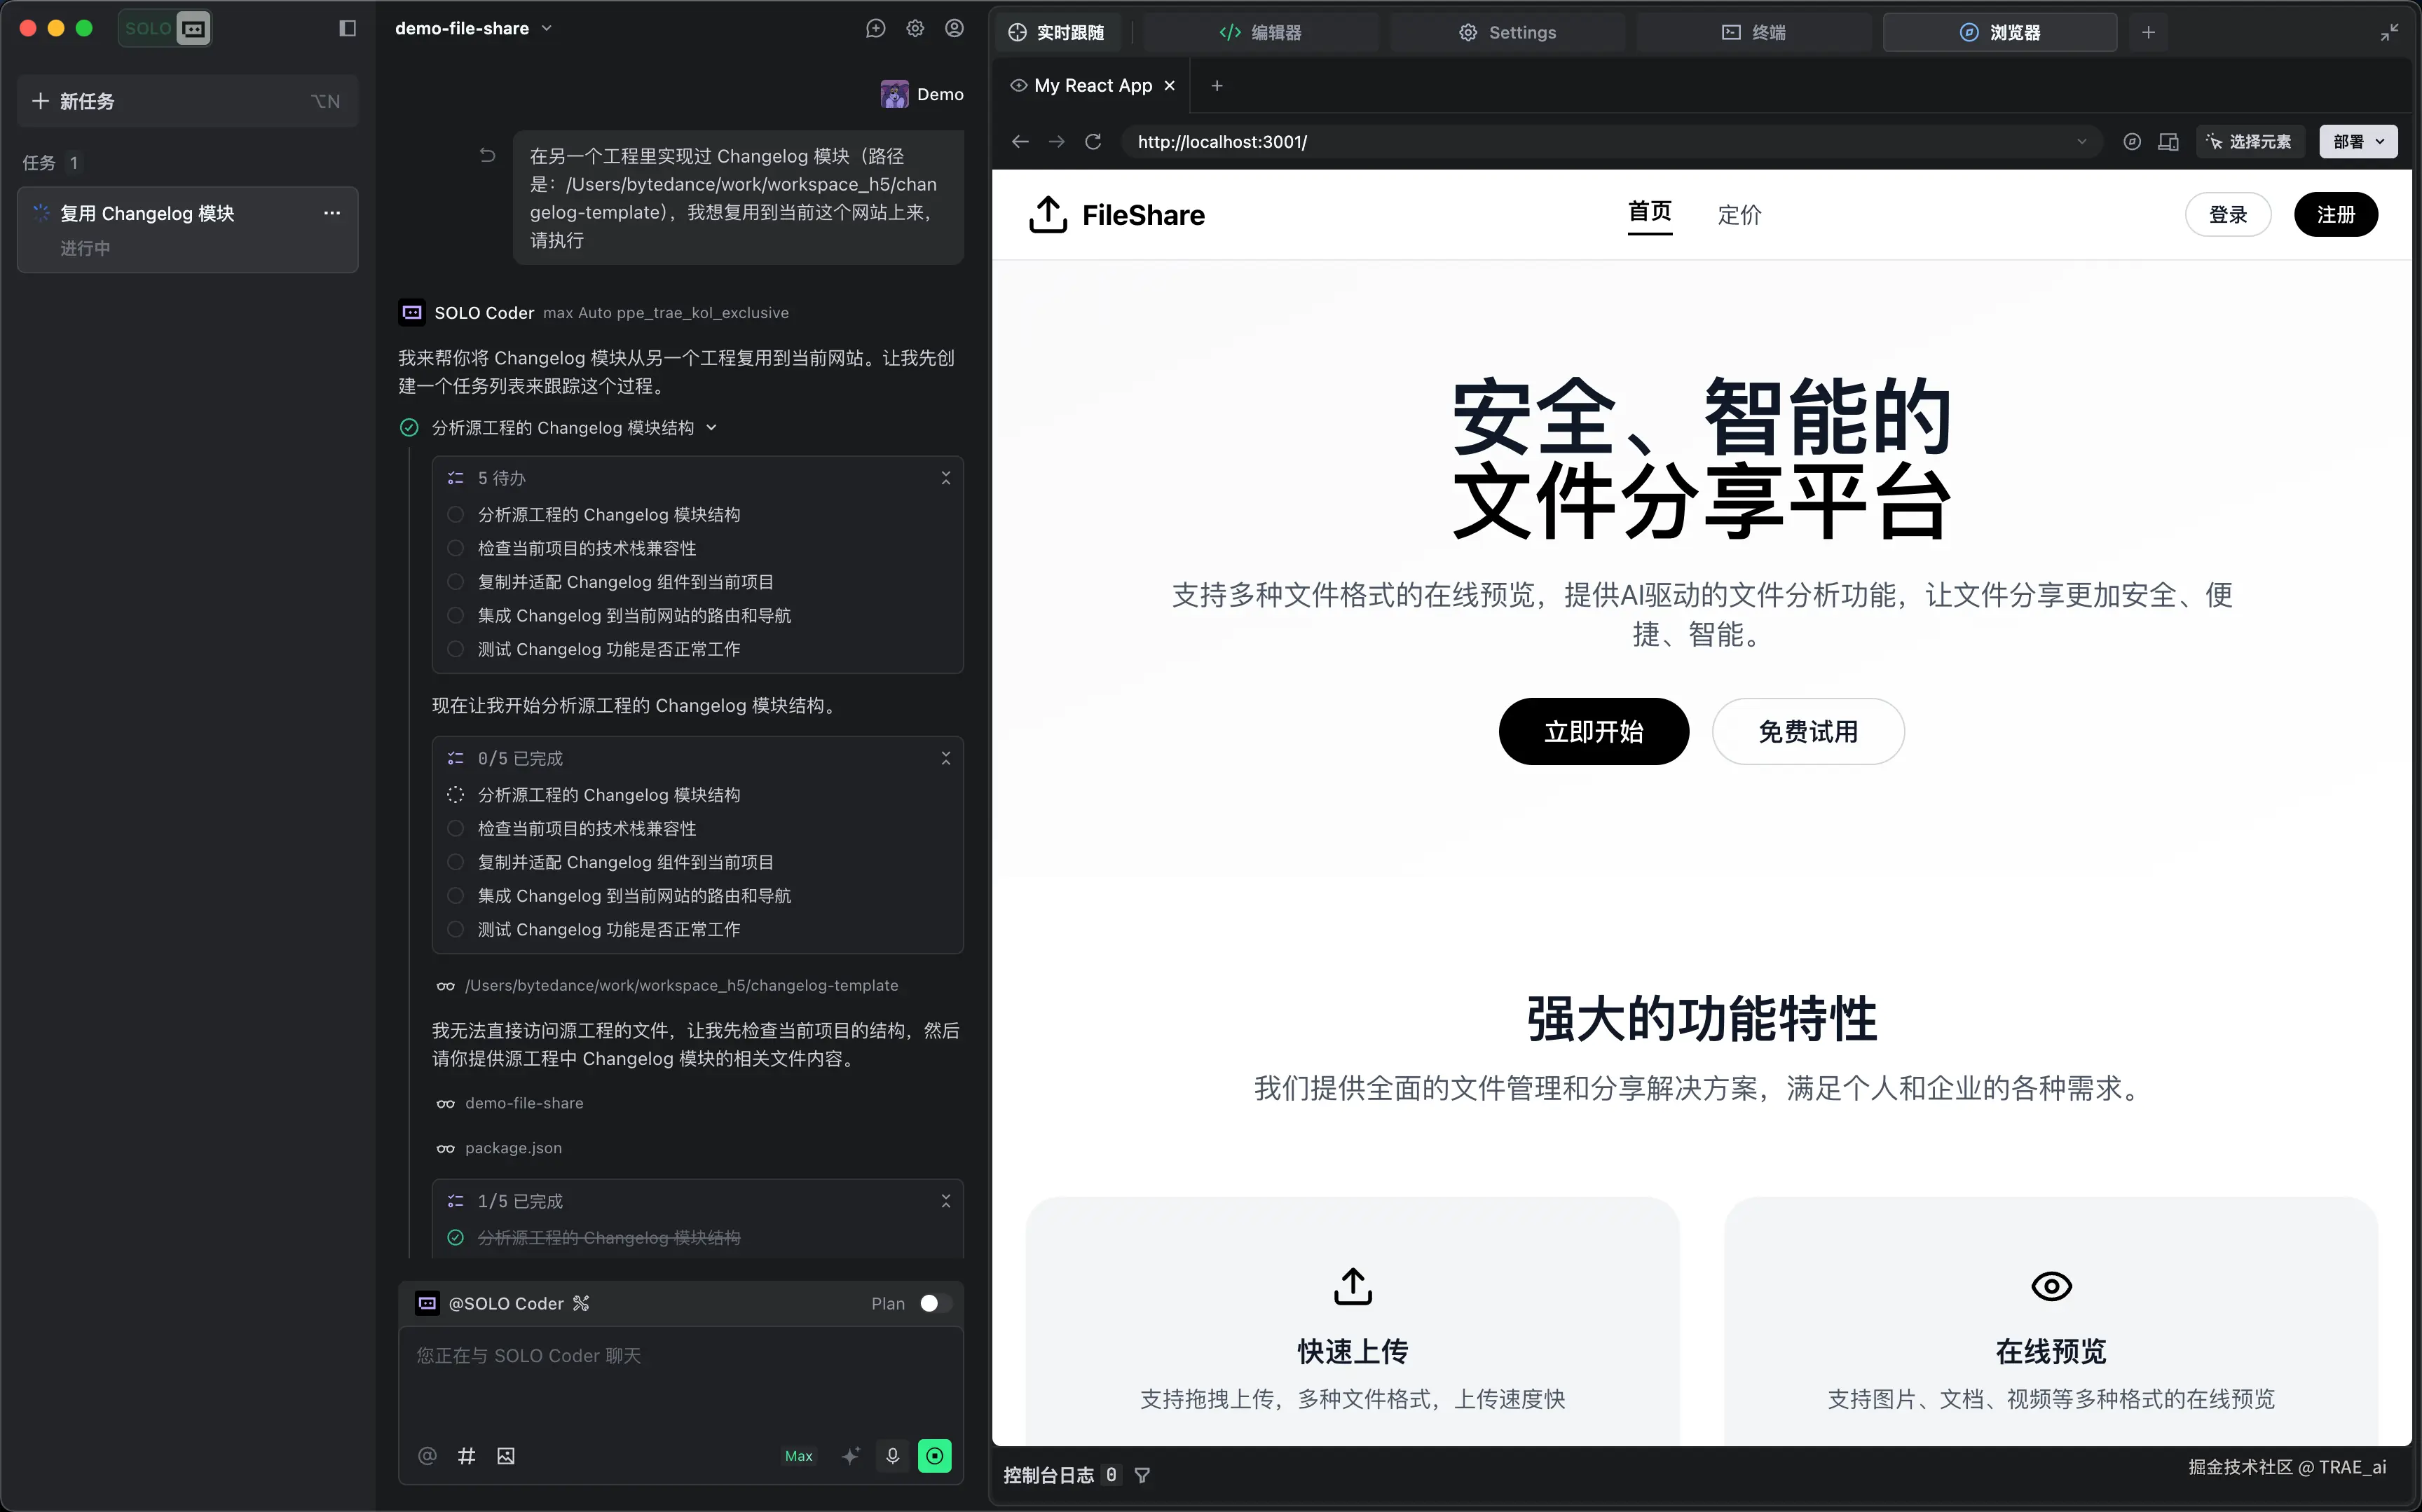Open the new chat bubble icon
Screen dimensions: 2422x1512
875,28
